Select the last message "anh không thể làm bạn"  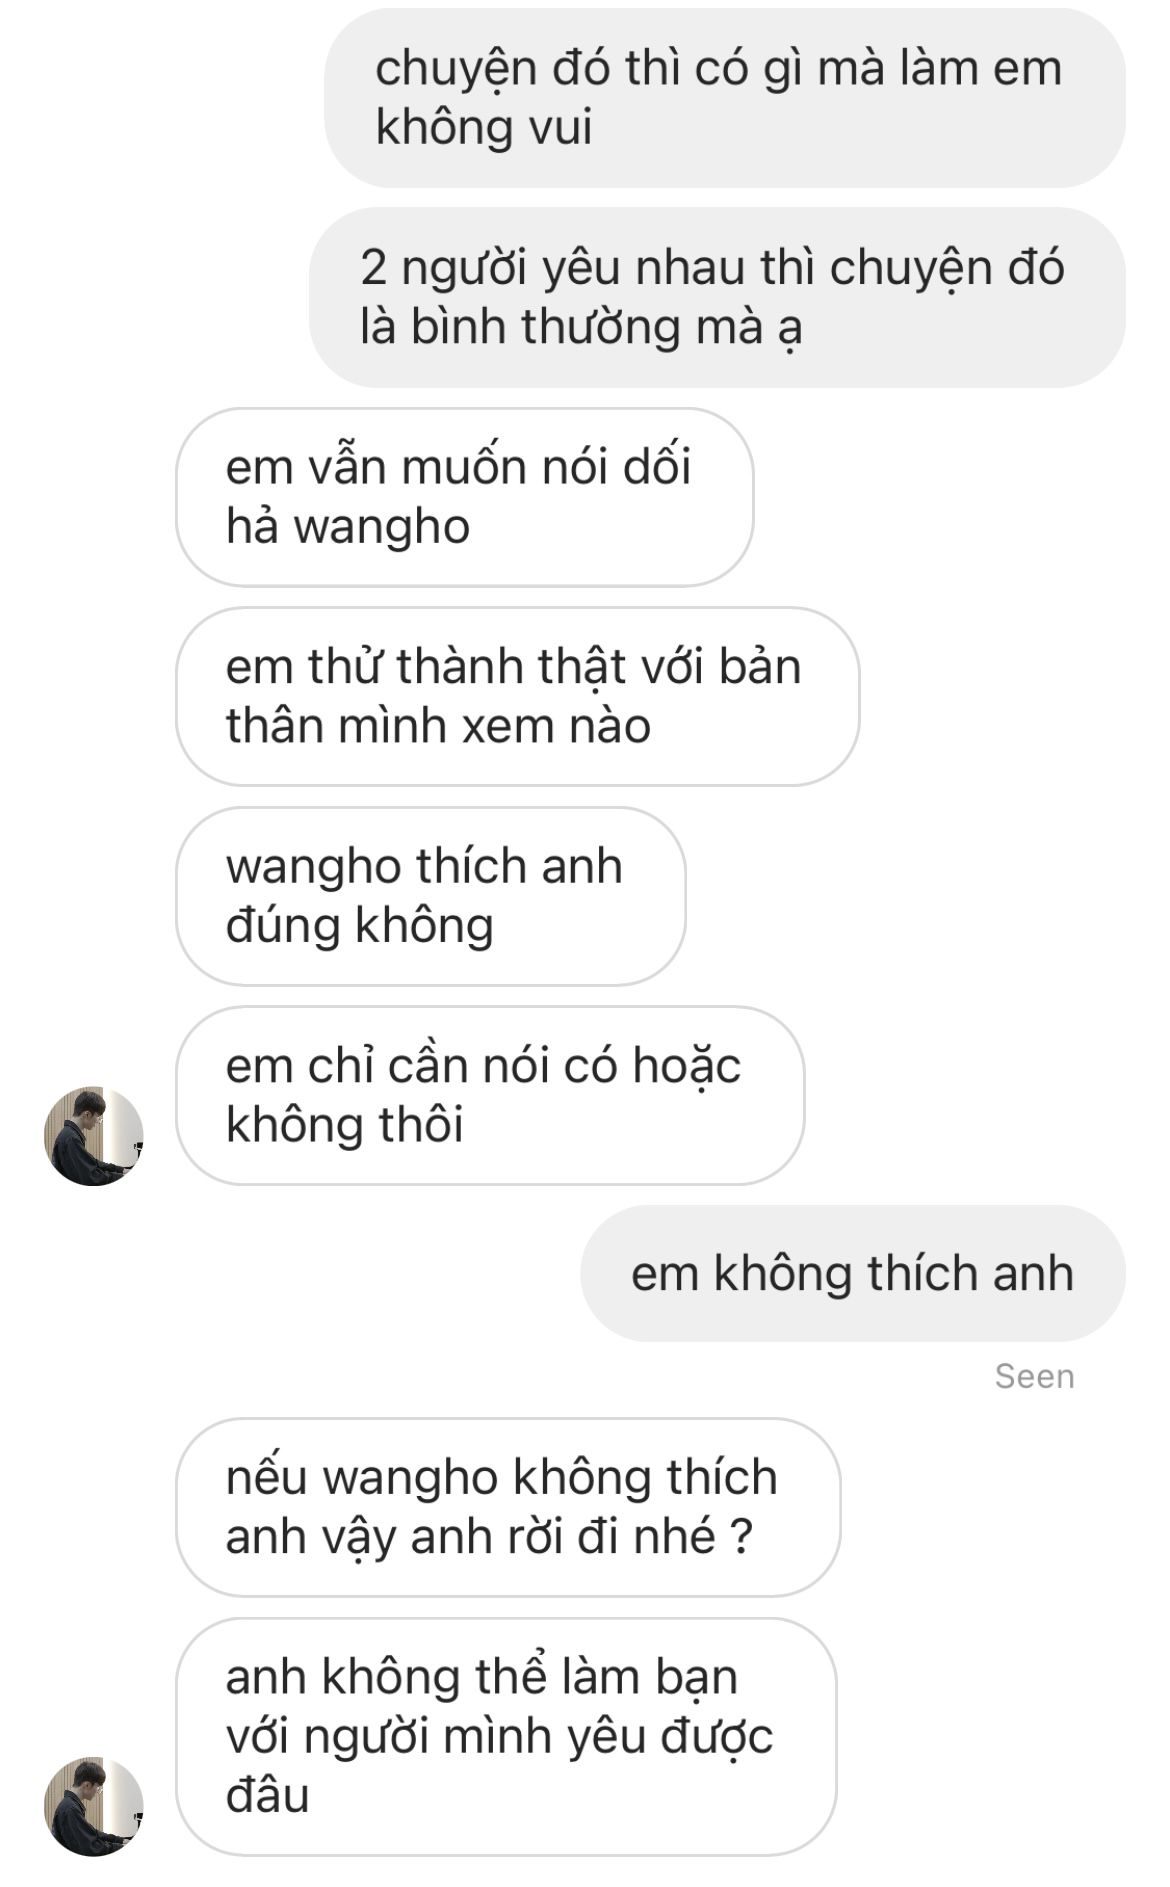pos(506,1737)
